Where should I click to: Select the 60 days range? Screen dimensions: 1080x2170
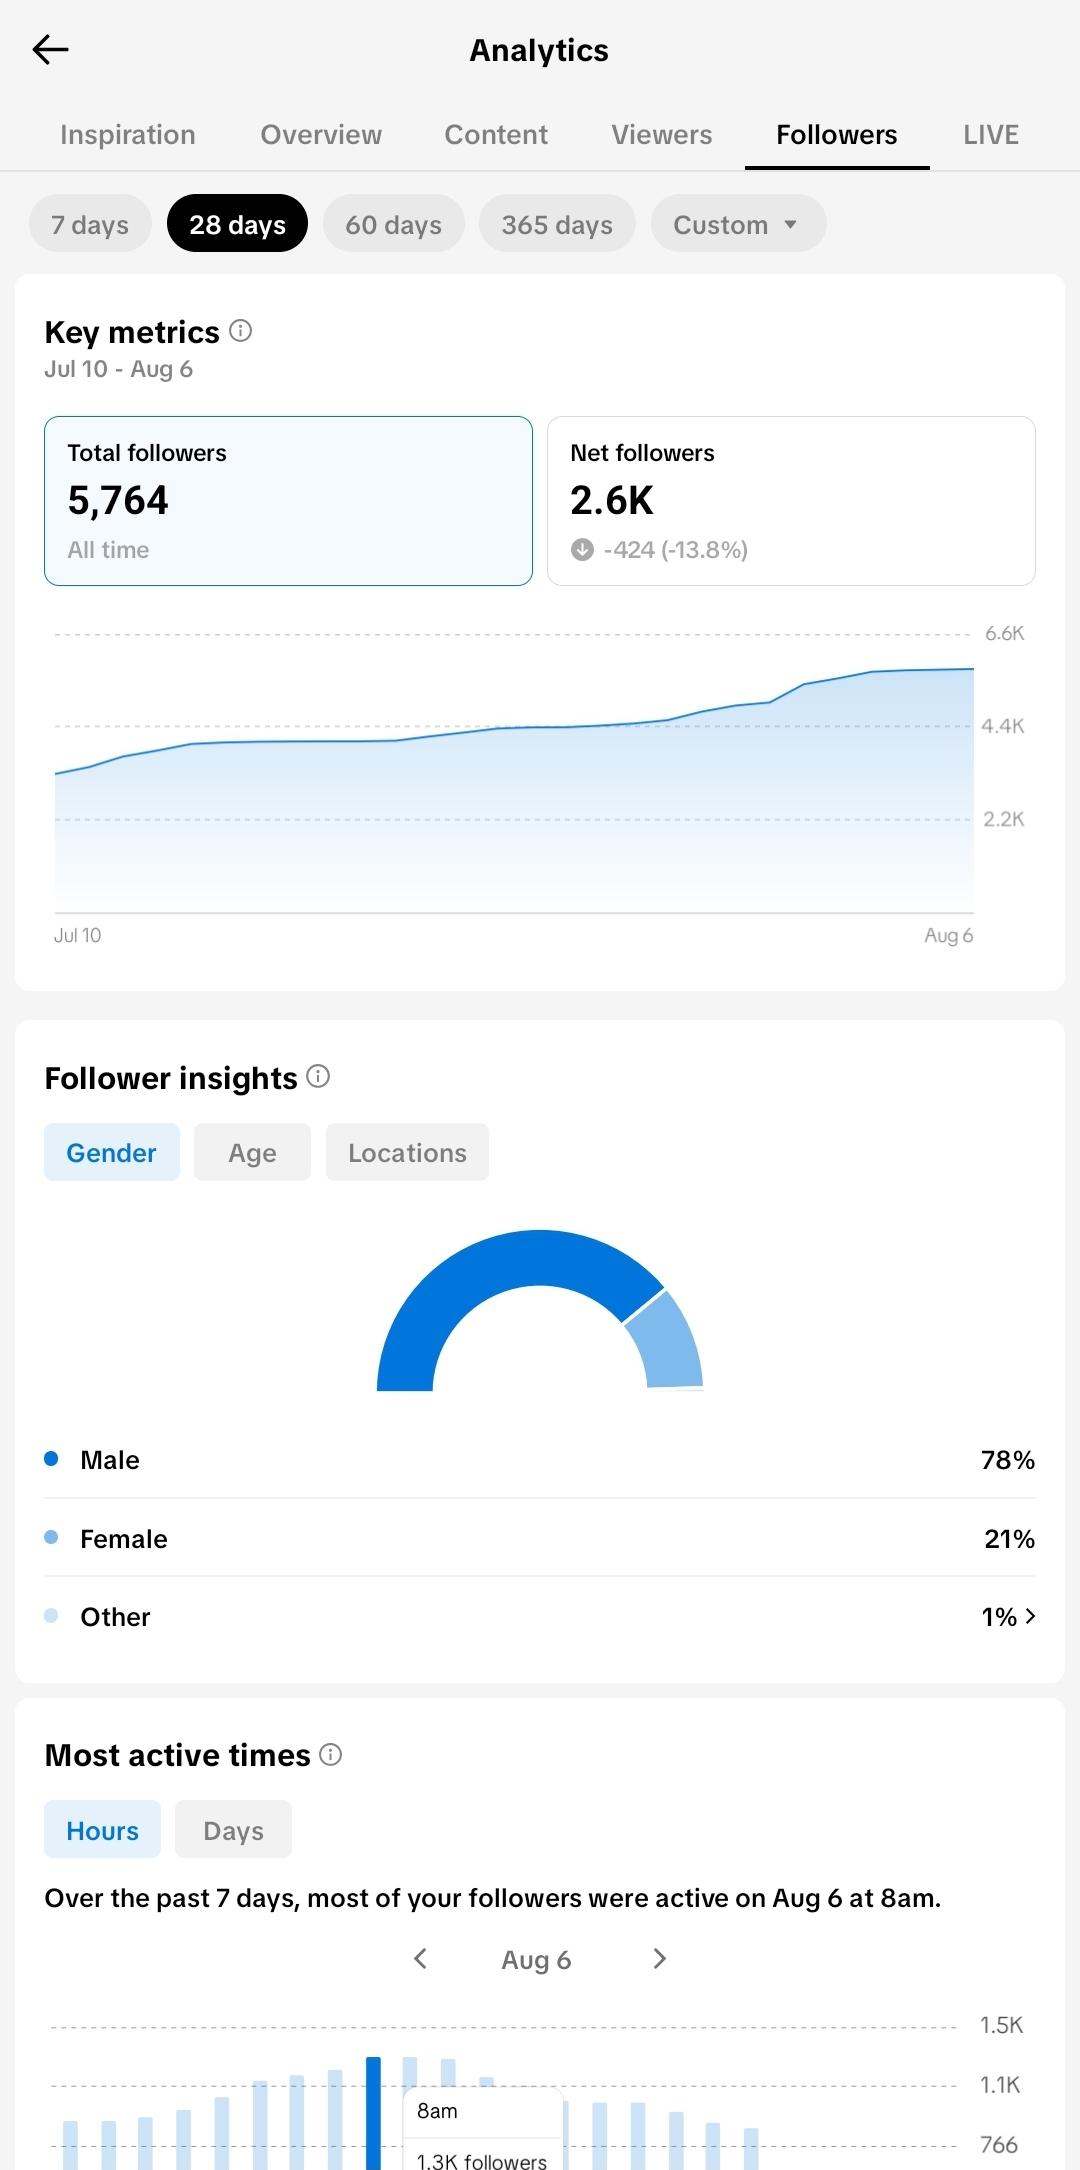click(394, 223)
